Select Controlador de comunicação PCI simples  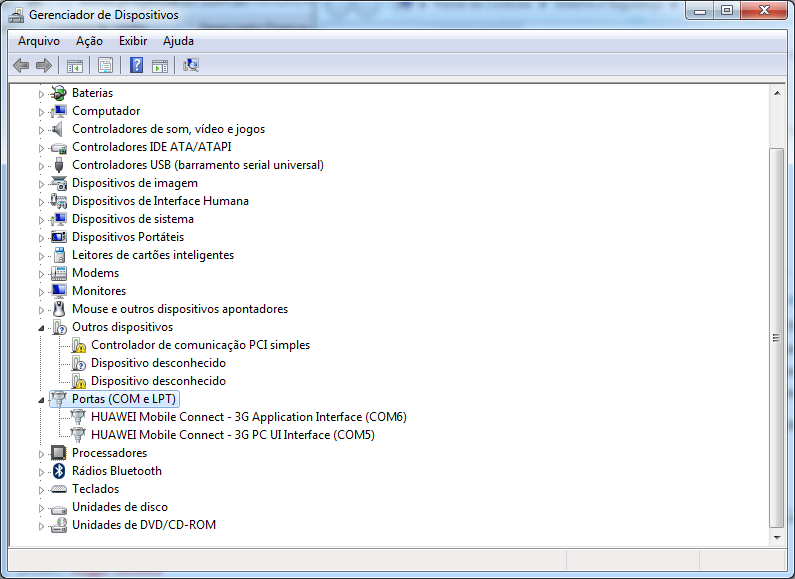200,345
